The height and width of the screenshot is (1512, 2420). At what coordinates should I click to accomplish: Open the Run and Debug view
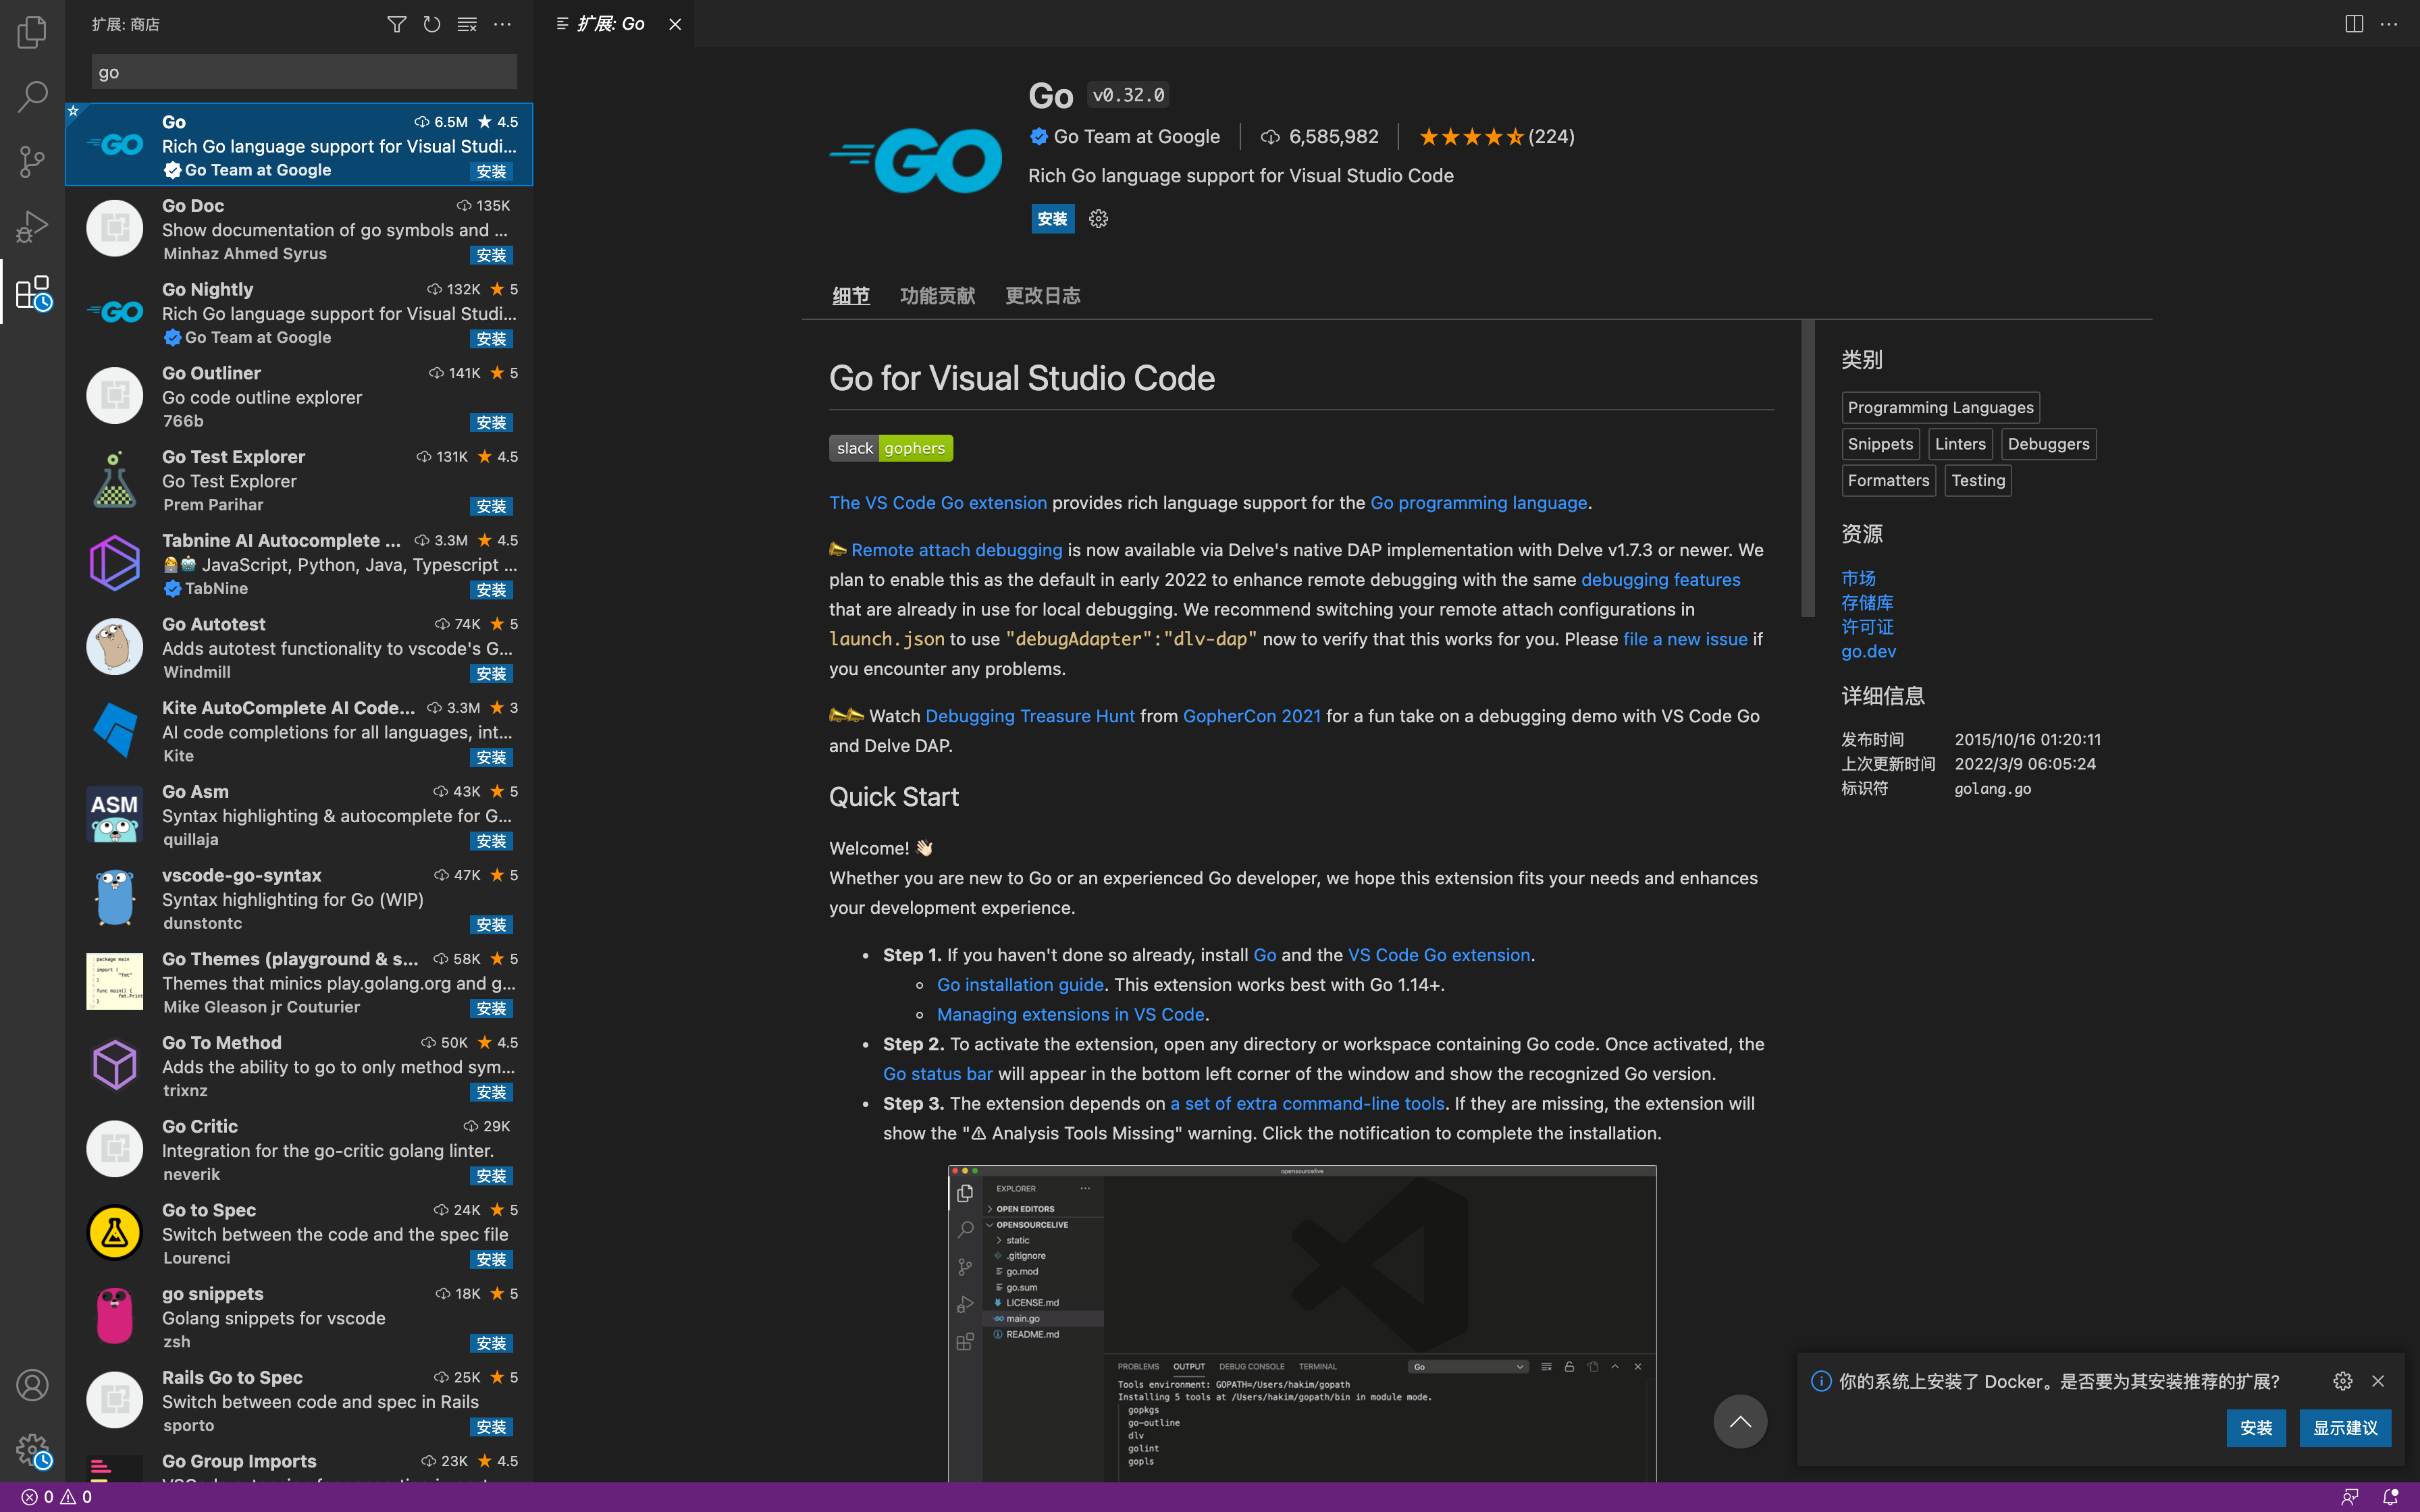(x=32, y=227)
